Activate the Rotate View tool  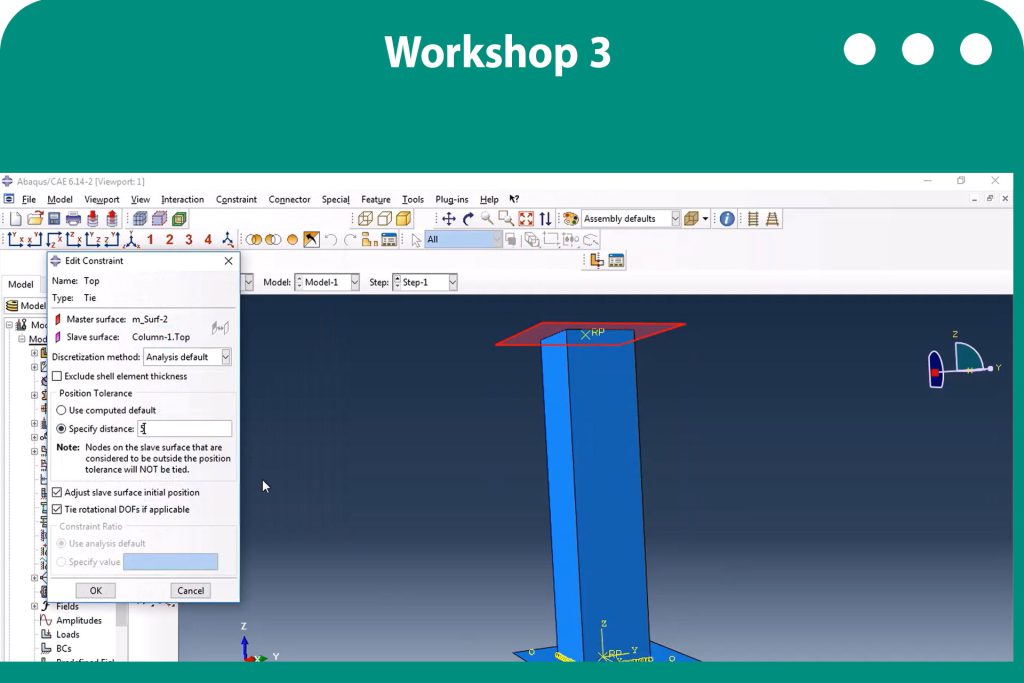coord(468,219)
